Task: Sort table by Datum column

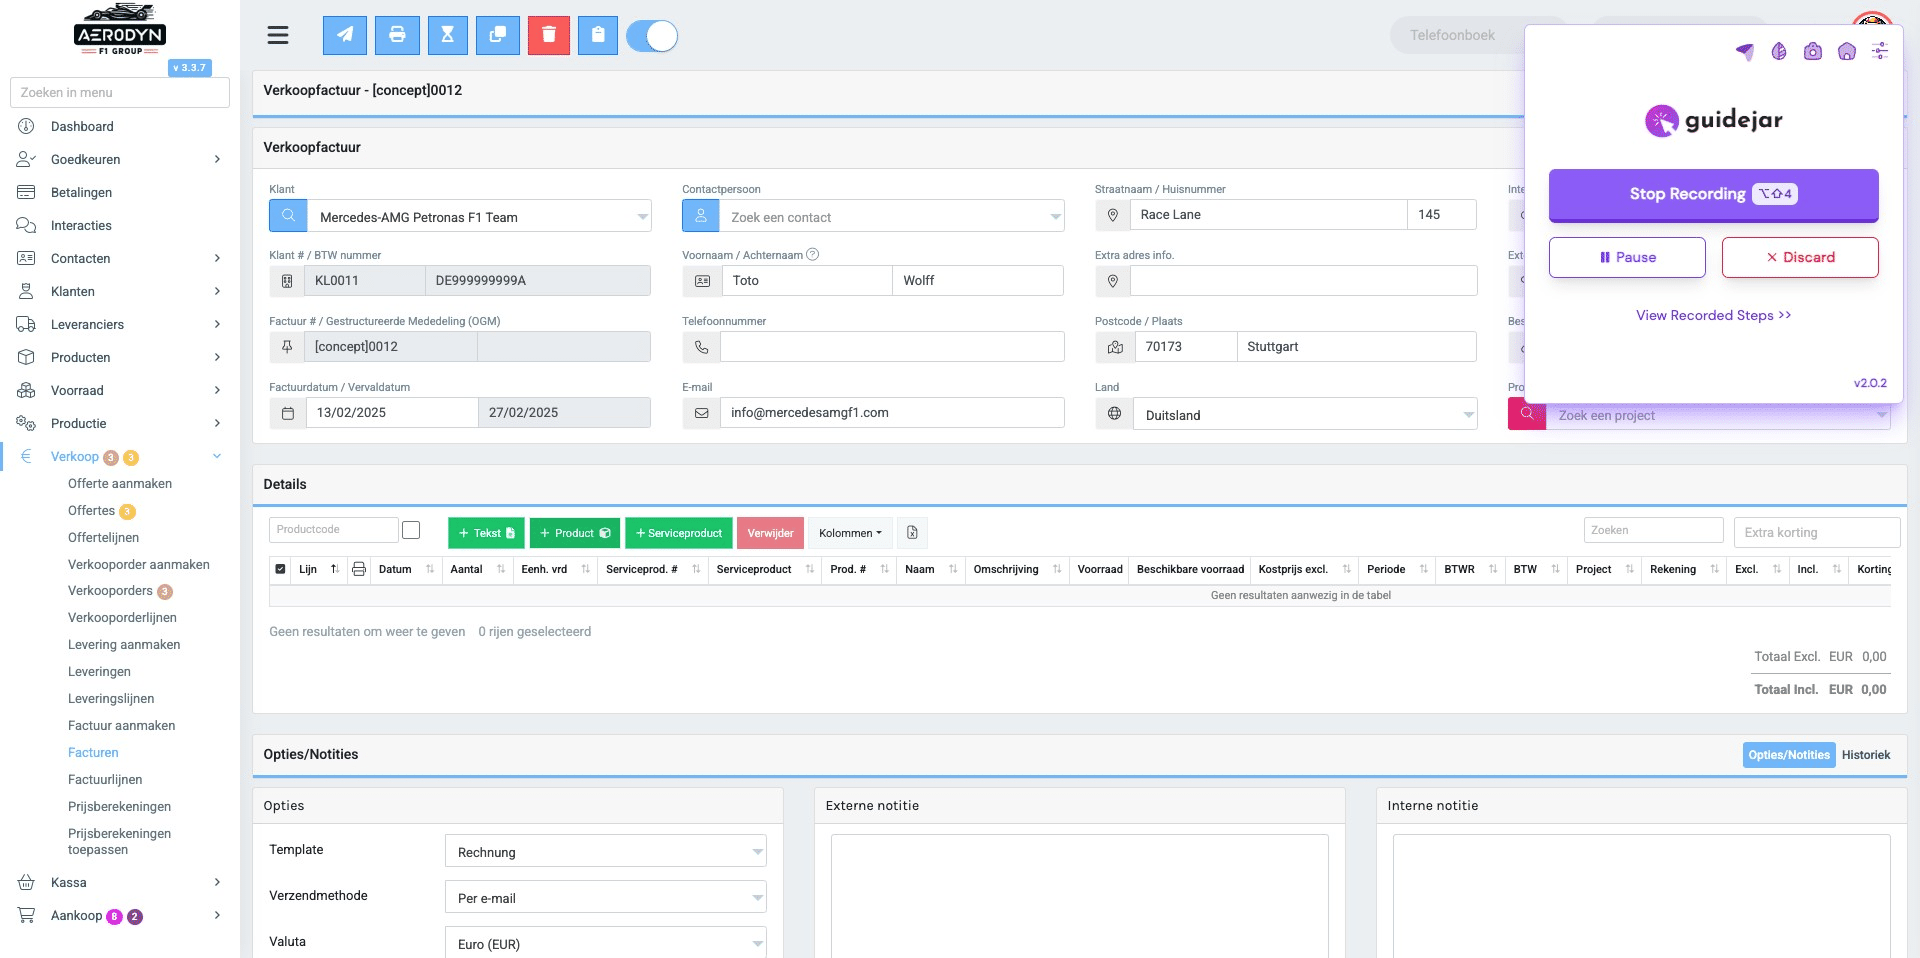Action: tap(406, 569)
